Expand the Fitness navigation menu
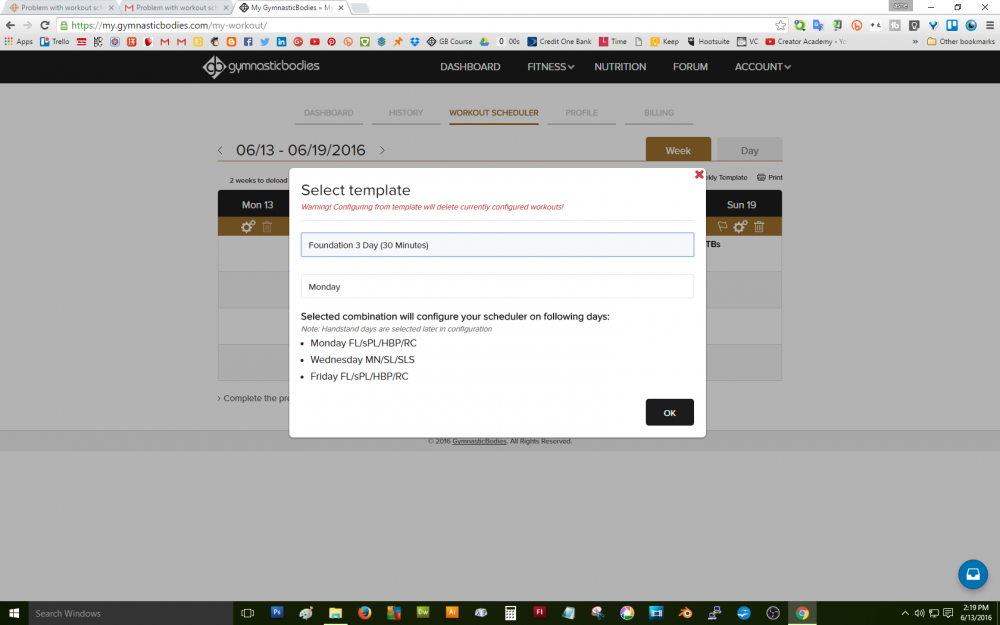The height and width of the screenshot is (625, 1000). tap(550, 67)
